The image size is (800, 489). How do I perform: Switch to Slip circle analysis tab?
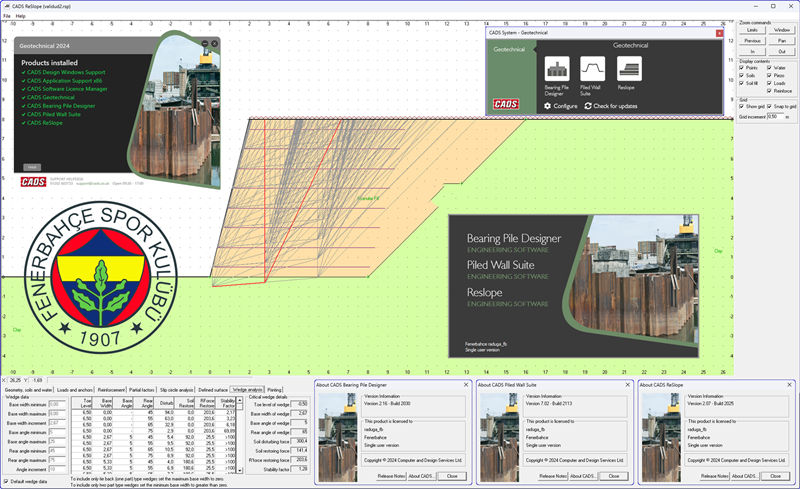coord(177,389)
